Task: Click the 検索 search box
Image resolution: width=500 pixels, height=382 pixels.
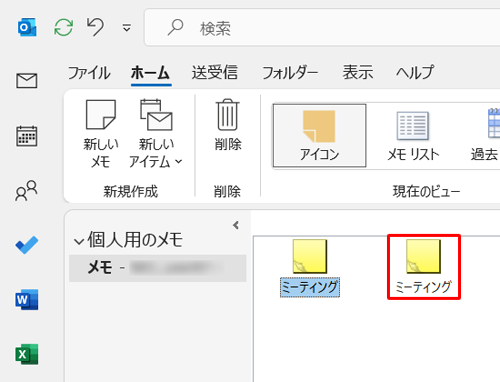Action: [x=322, y=28]
